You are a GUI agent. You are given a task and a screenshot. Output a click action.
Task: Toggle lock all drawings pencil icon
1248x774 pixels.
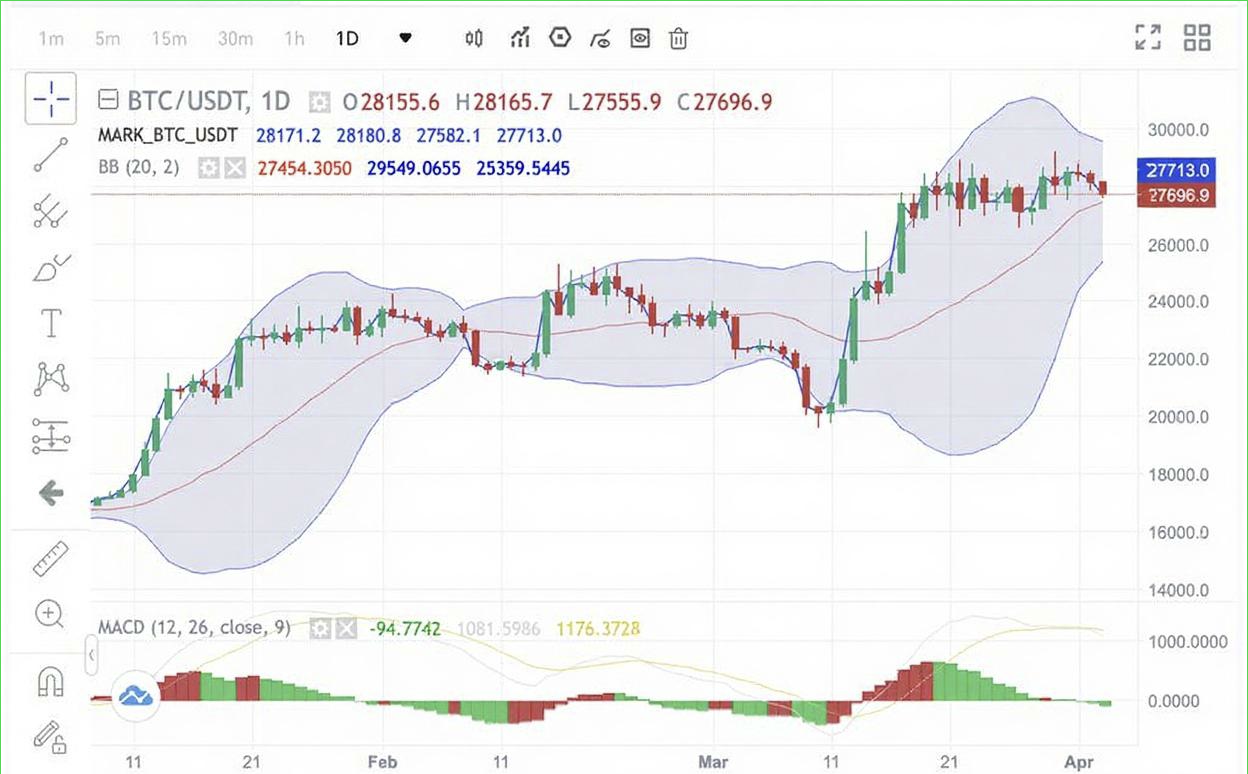click(50, 738)
